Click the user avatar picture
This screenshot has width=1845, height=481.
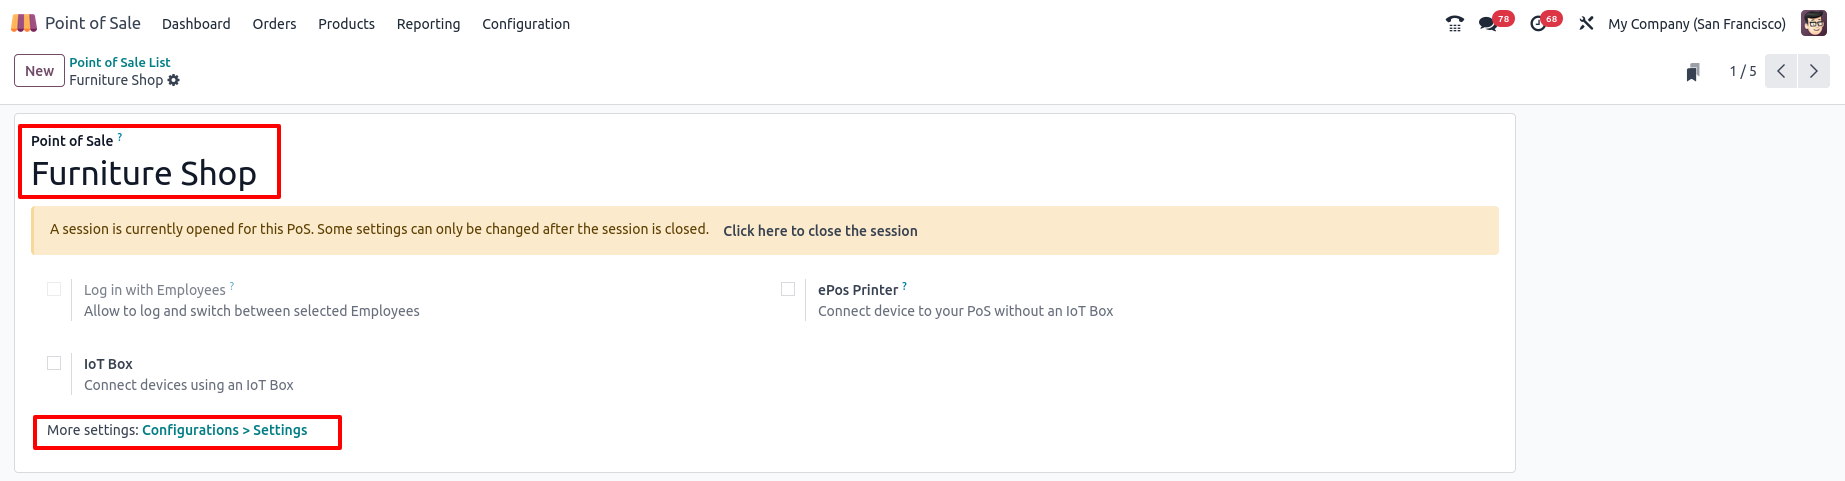click(1814, 23)
